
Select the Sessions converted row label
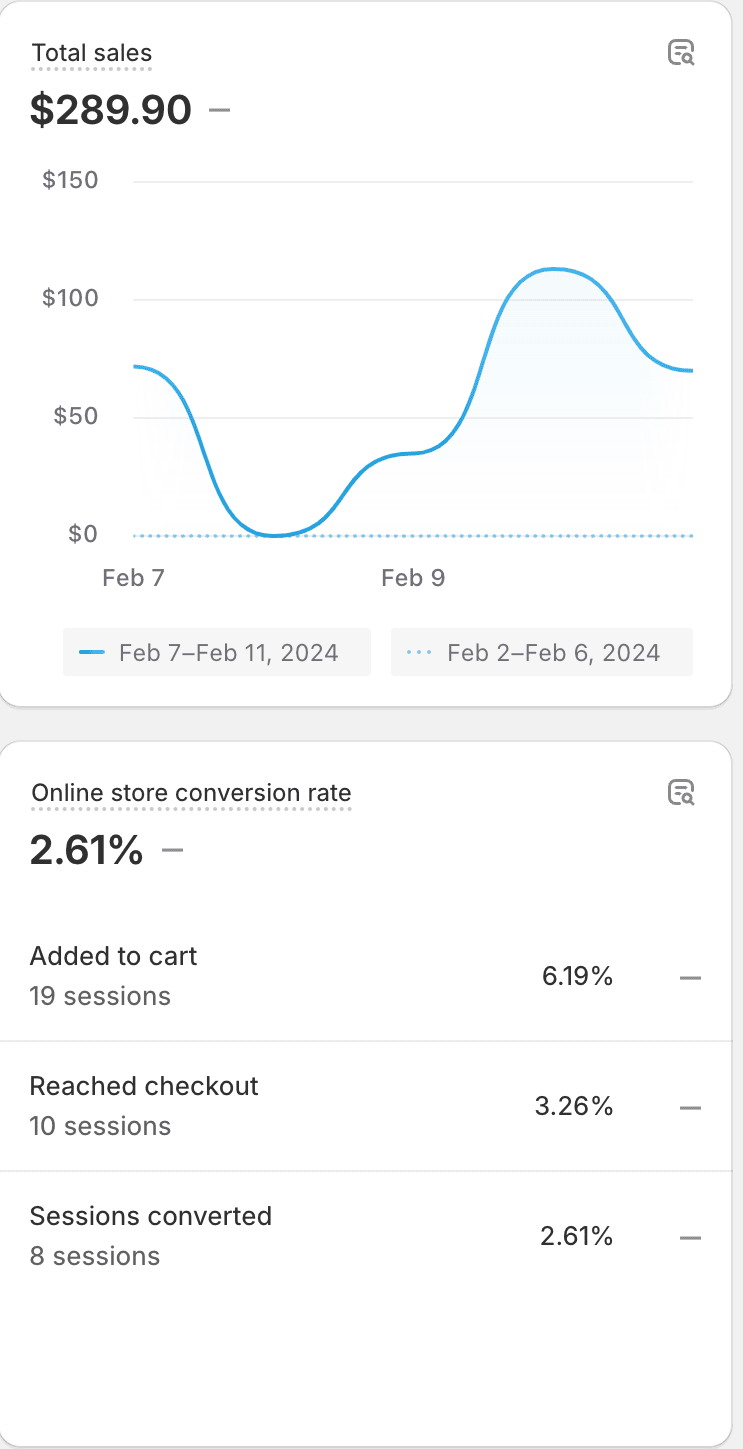click(x=151, y=1217)
